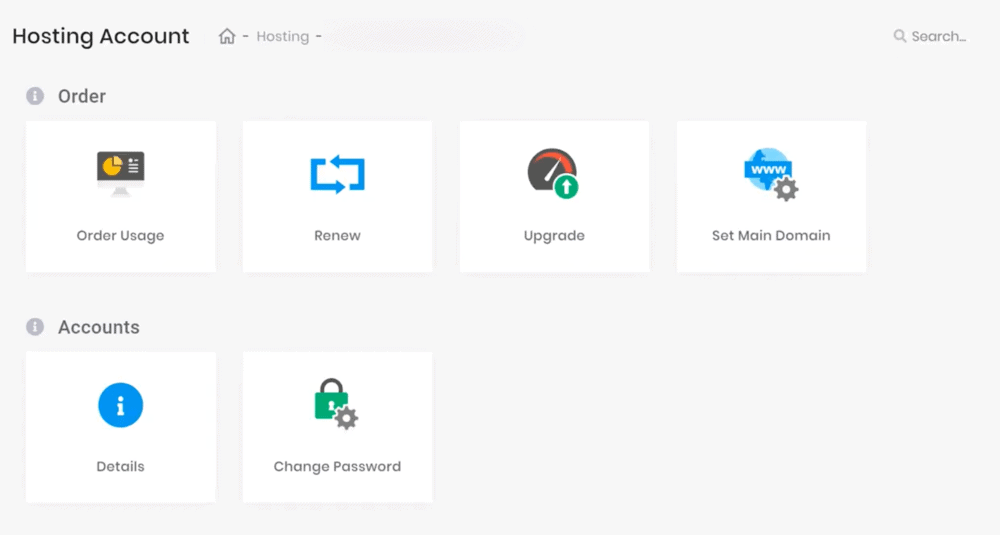
Task: Select the Upgrade speedometer icon
Action: tap(554, 173)
